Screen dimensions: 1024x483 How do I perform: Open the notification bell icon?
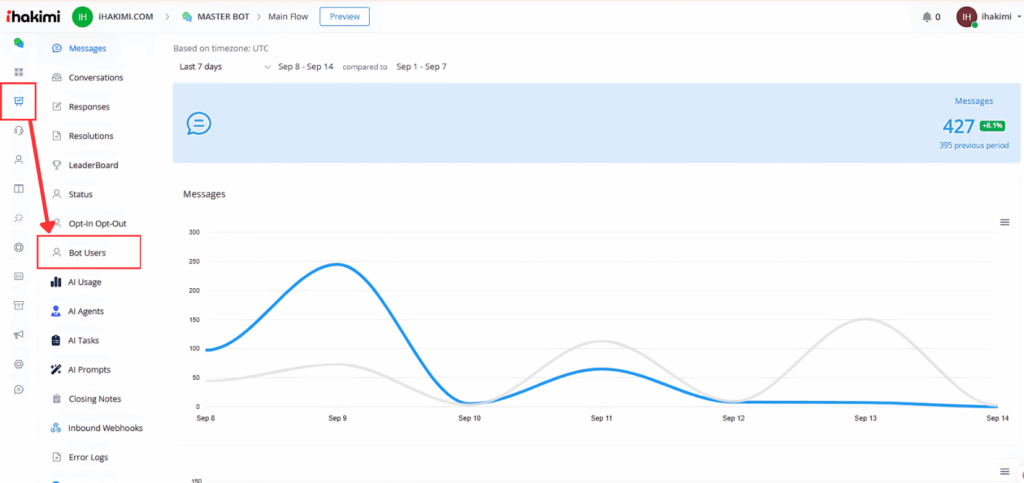point(925,17)
